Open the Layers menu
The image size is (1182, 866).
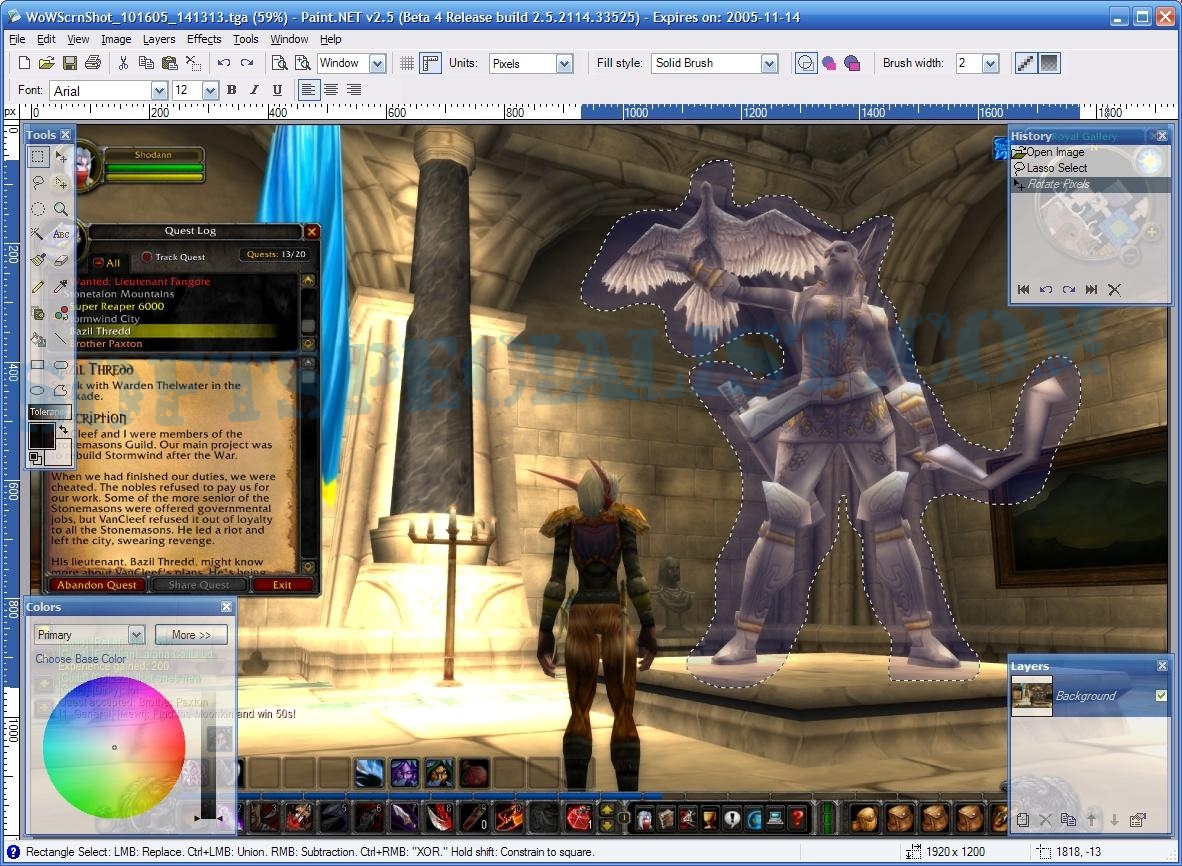coord(159,39)
